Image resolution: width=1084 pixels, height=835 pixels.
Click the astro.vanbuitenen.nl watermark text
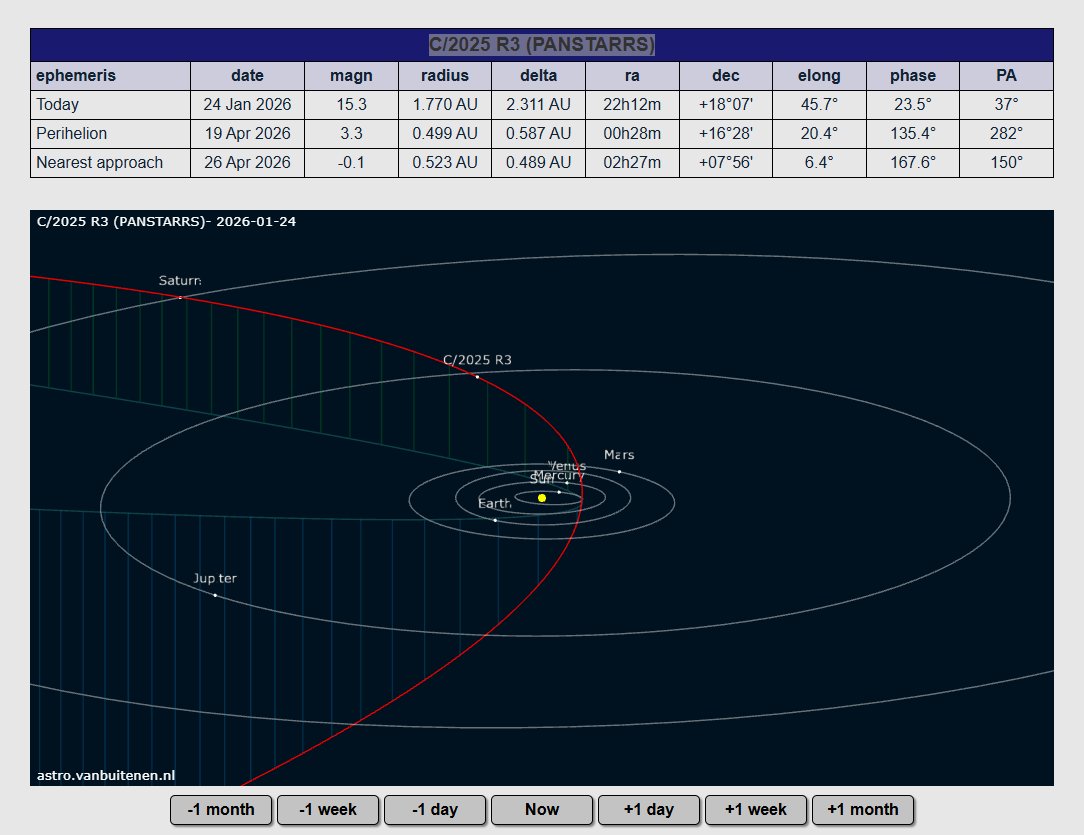106,774
